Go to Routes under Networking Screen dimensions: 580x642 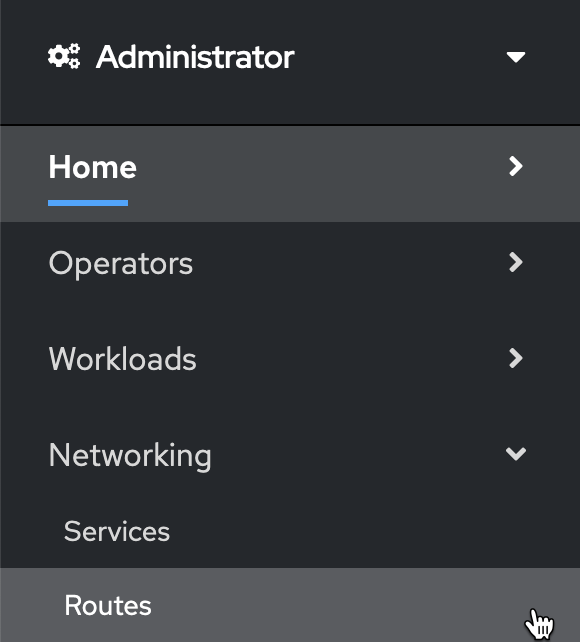click(108, 605)
